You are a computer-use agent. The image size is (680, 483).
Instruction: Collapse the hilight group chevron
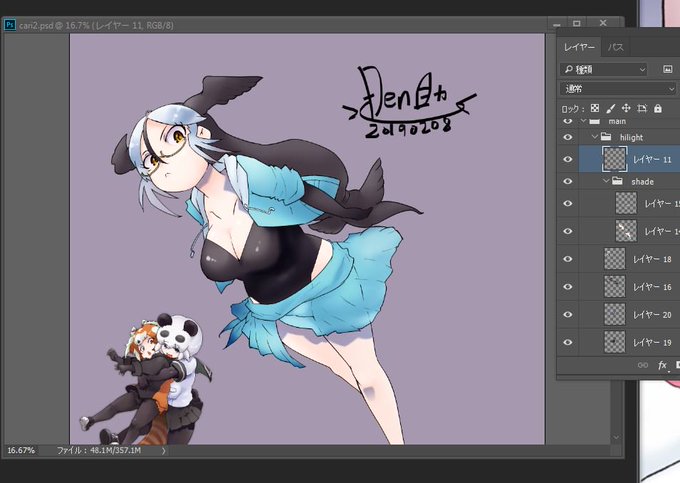(x=595, y=137)
